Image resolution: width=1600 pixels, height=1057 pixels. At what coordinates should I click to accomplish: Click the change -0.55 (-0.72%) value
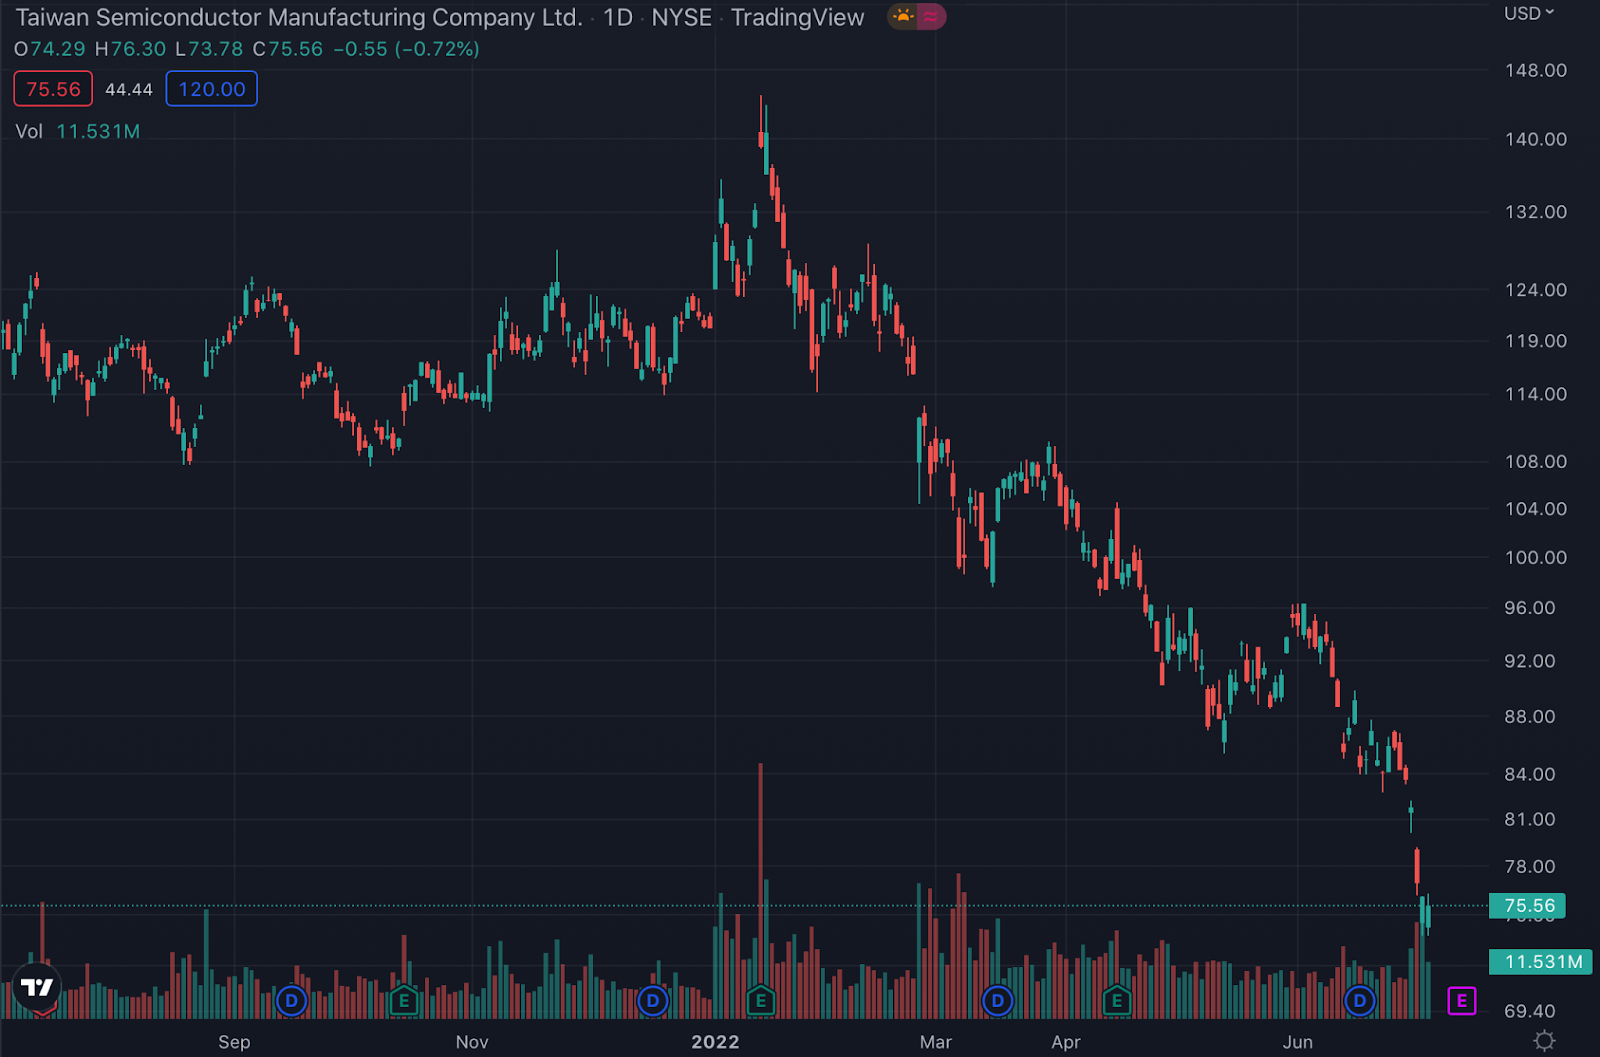(x=406, y=49)
